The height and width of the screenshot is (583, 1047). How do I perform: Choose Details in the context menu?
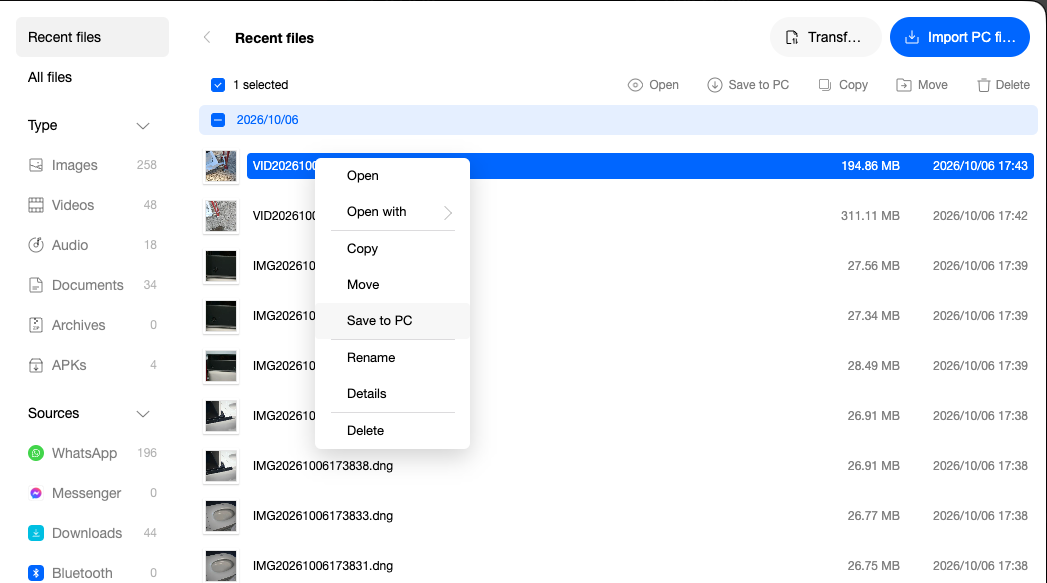[392, 393]
